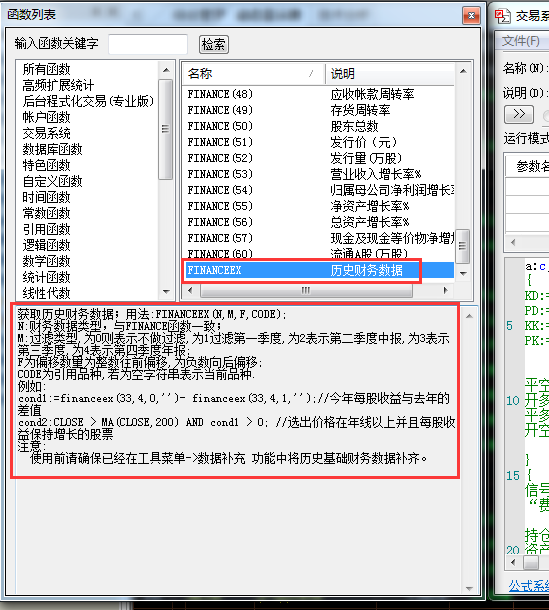Select 自定义函数 category
This screenshot has width=549, height=610.
(52, 181)
